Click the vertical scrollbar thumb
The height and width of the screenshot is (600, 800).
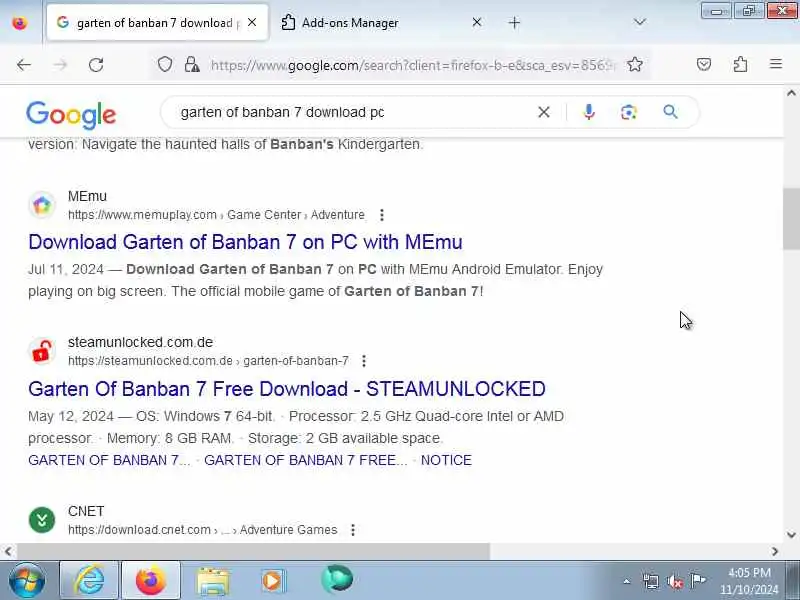click(791, 218)
